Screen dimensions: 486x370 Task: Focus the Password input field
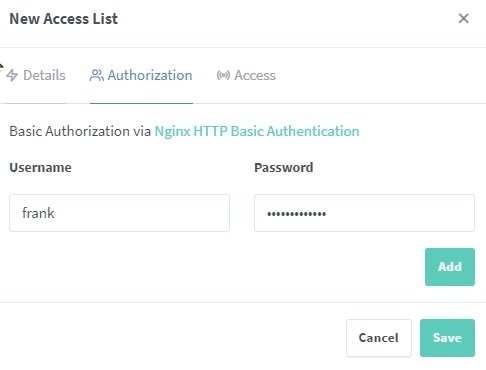[364, 213]
